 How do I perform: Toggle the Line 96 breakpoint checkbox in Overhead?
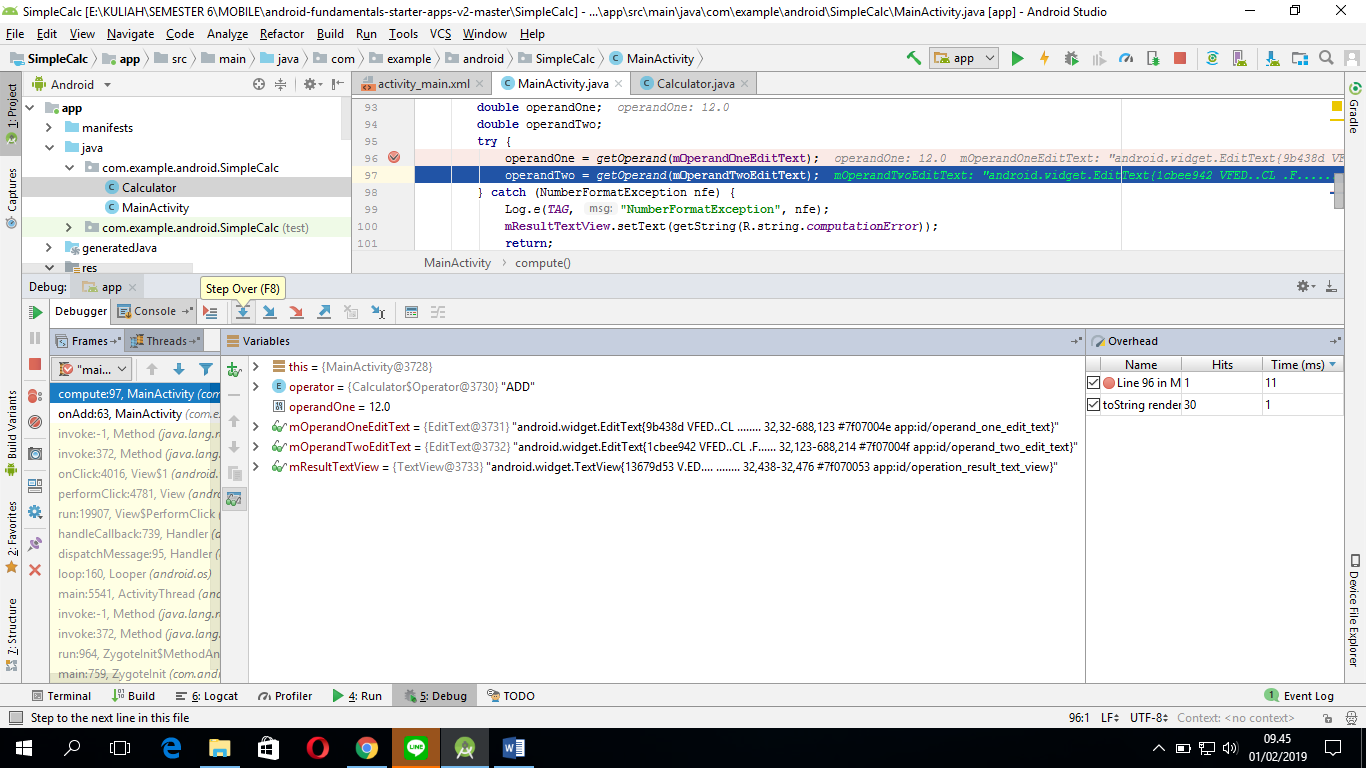(x=1094, y=383)
